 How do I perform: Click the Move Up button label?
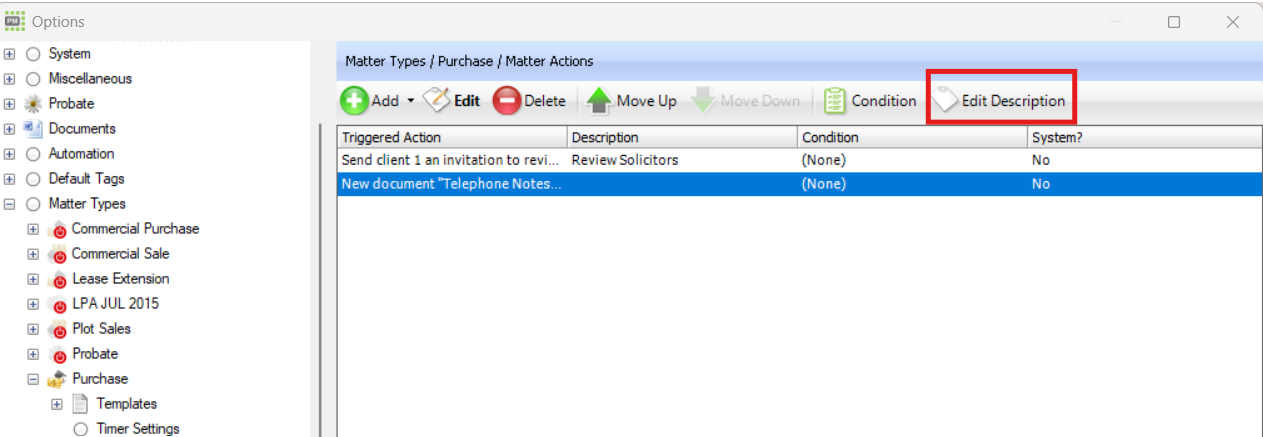pos(646,101)
